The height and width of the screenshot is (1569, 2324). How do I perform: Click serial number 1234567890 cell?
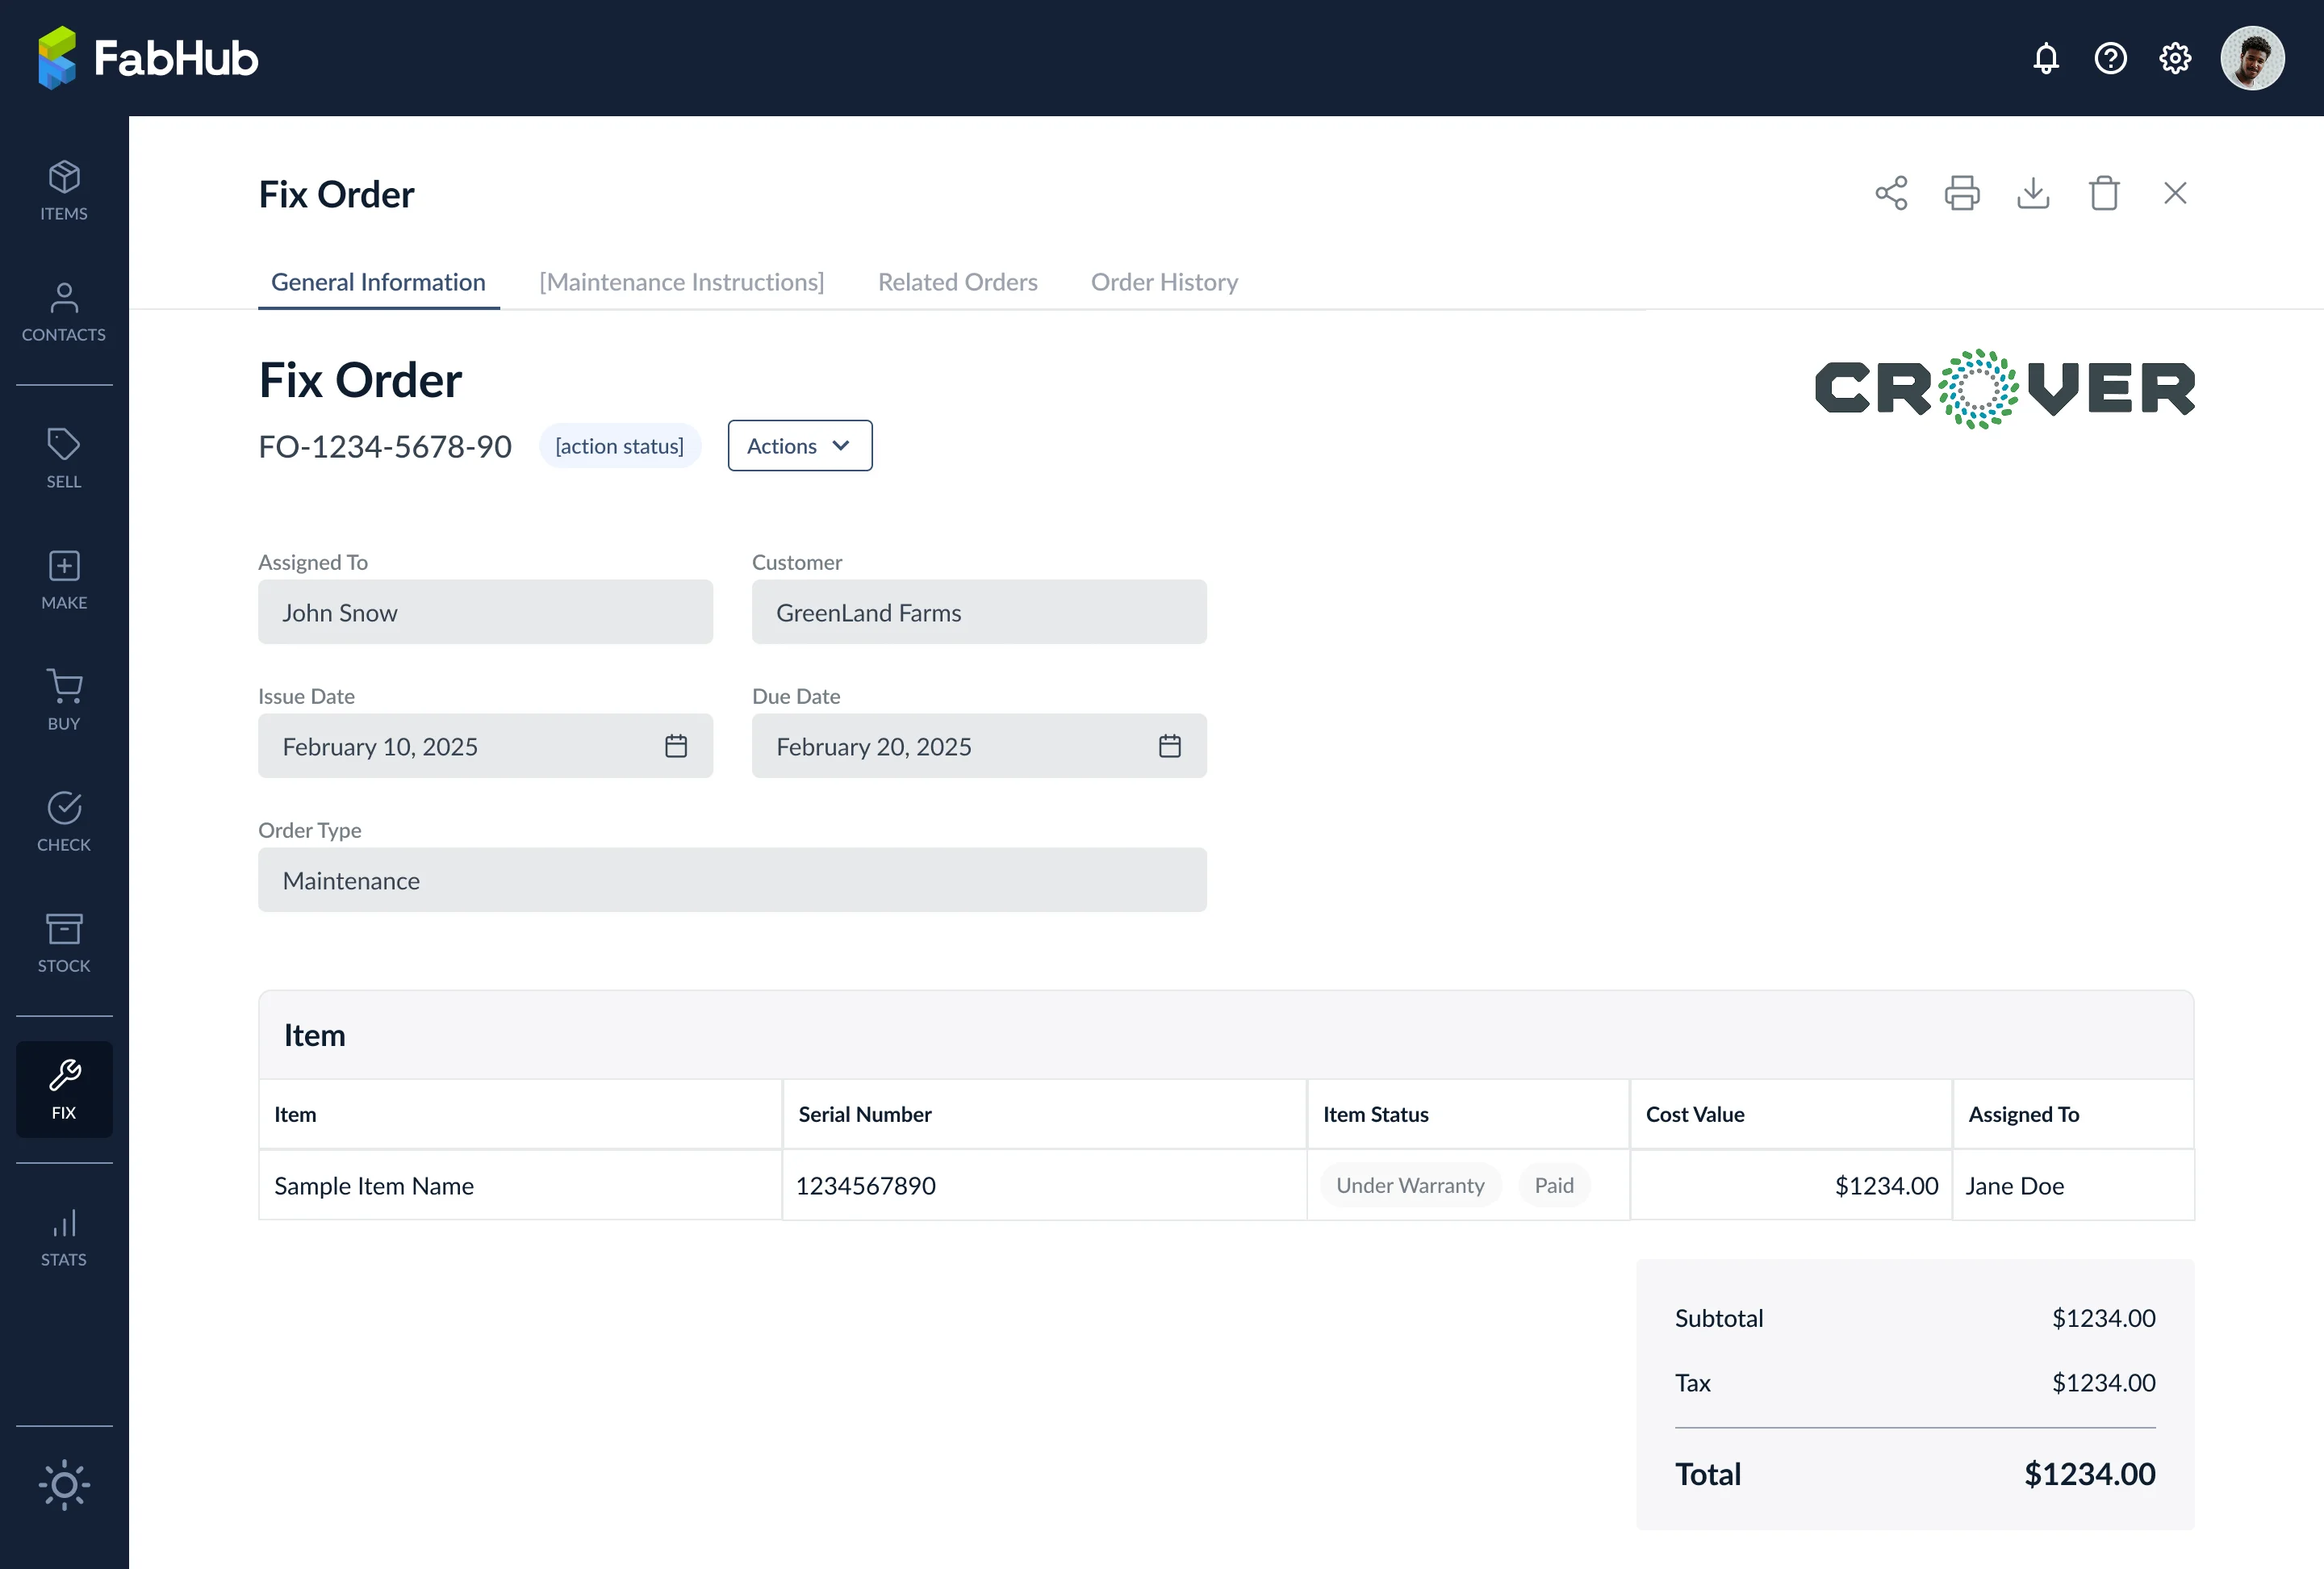(1044, 1185)
